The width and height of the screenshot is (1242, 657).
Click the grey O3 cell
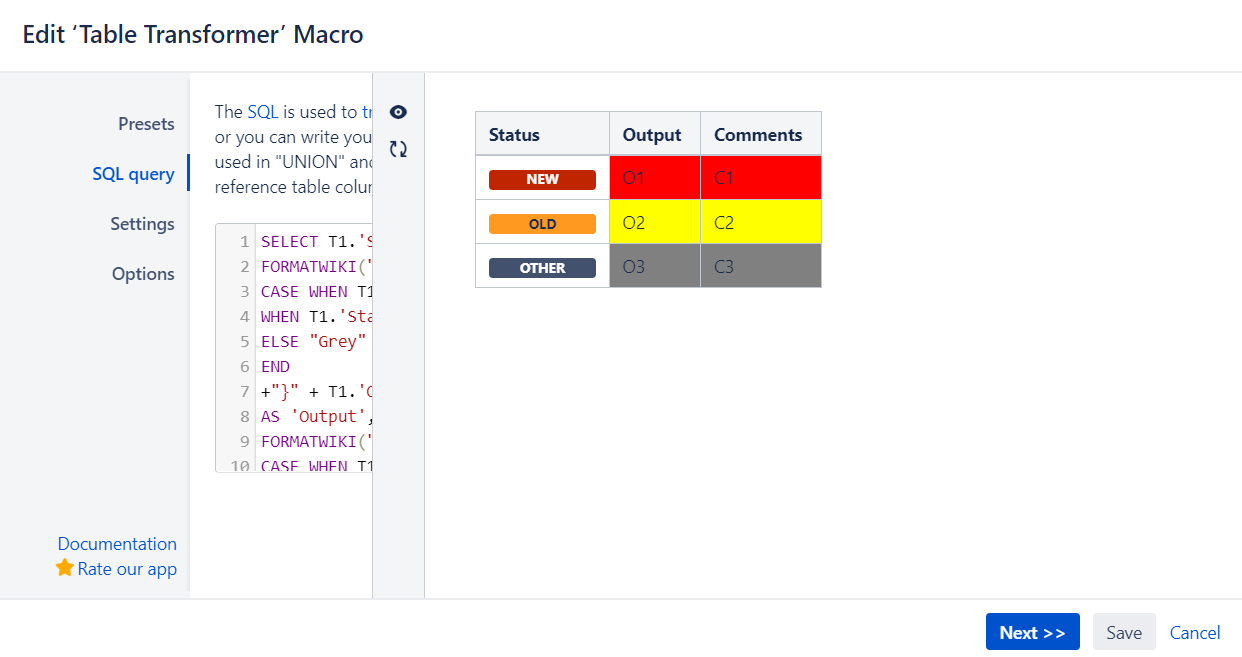point(654,265)
